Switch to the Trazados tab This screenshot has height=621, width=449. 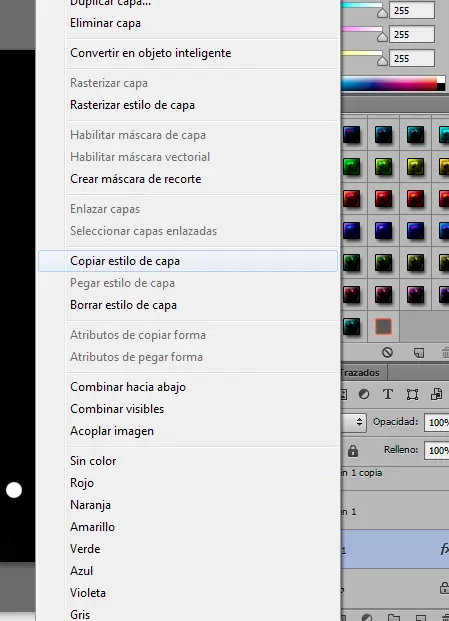[362, 373]
